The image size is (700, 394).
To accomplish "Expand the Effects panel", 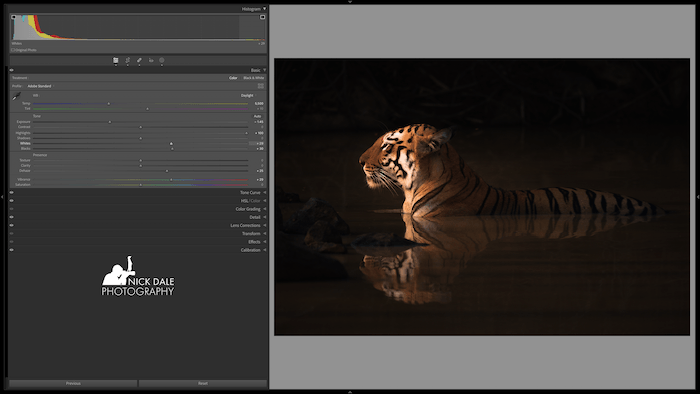I will pos(264,241).
